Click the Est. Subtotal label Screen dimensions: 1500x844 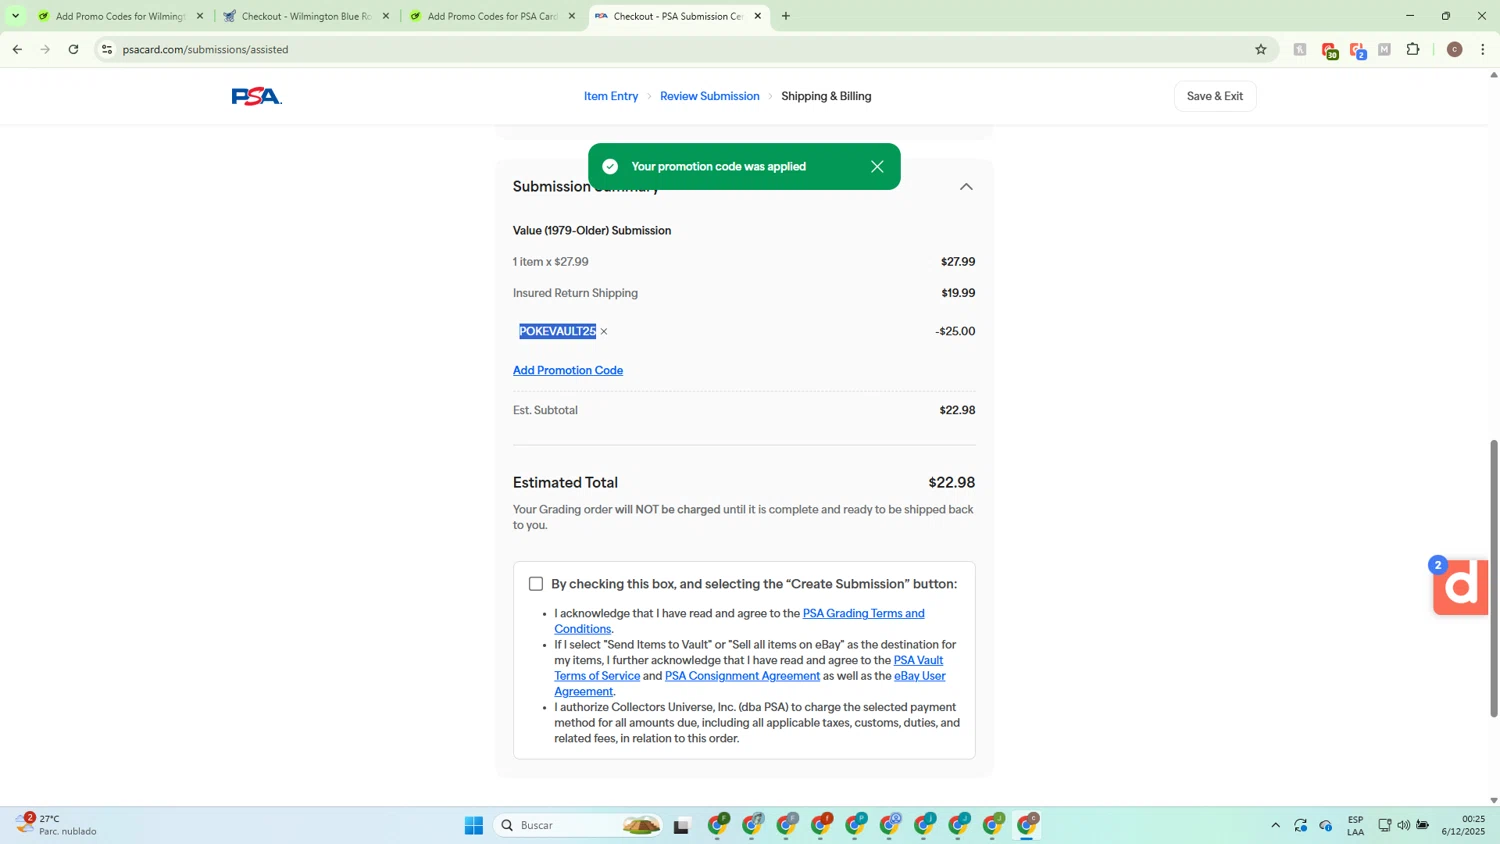pos(545,410)
